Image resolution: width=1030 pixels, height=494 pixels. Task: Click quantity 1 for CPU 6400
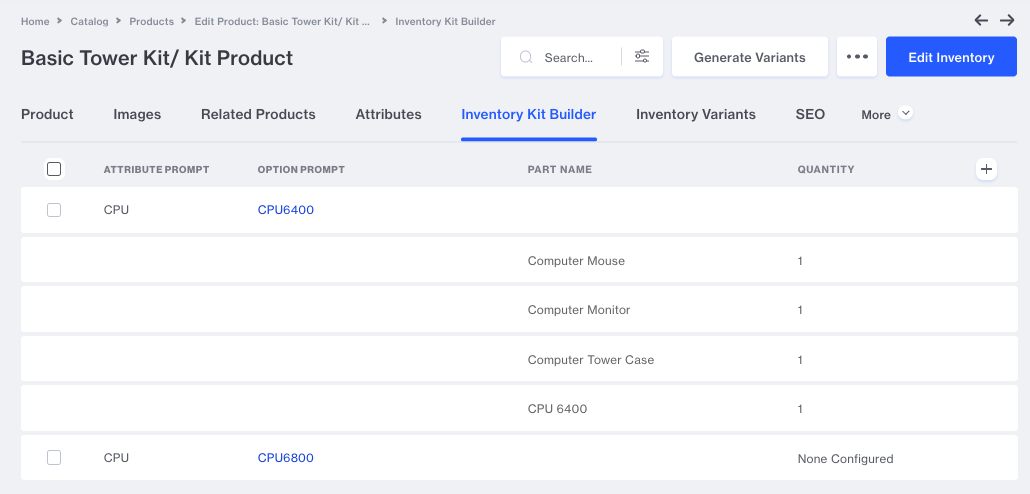pos(800,409)
